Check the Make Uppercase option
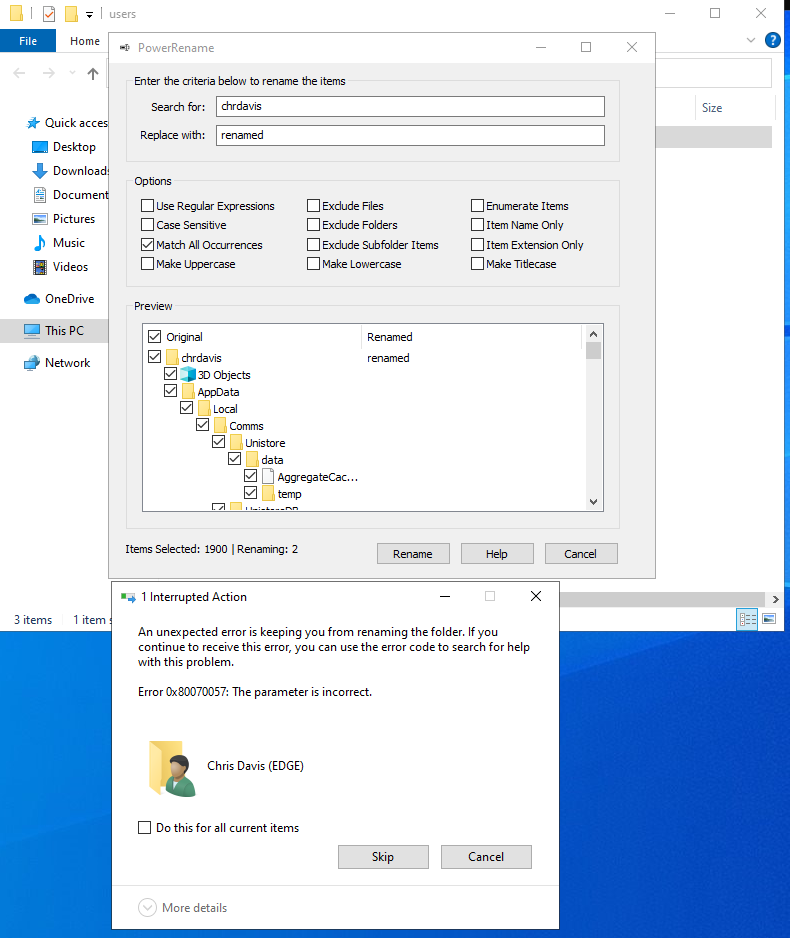Screen dimensions: 790x938 147,264
